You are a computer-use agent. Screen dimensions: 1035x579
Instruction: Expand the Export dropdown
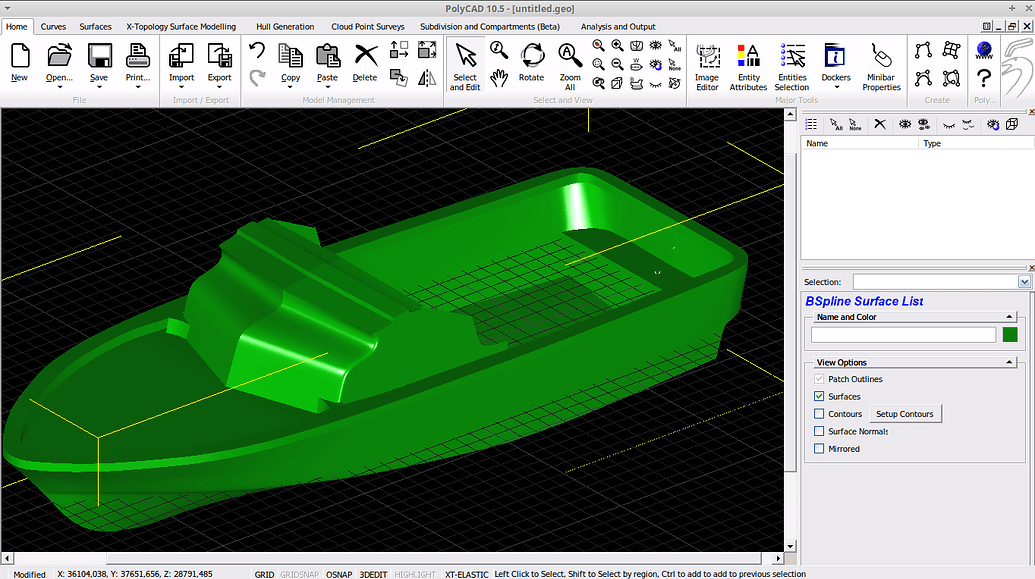(219, 86)
